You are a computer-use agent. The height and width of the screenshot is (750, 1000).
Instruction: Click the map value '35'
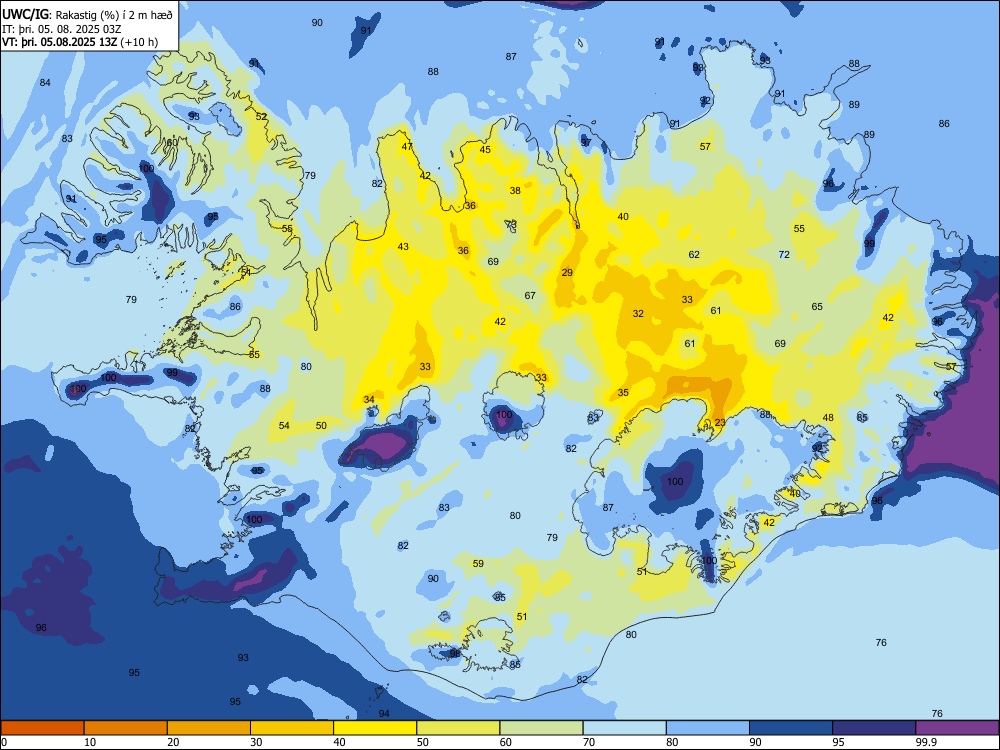pyautogui.click(x=623, y=392)
